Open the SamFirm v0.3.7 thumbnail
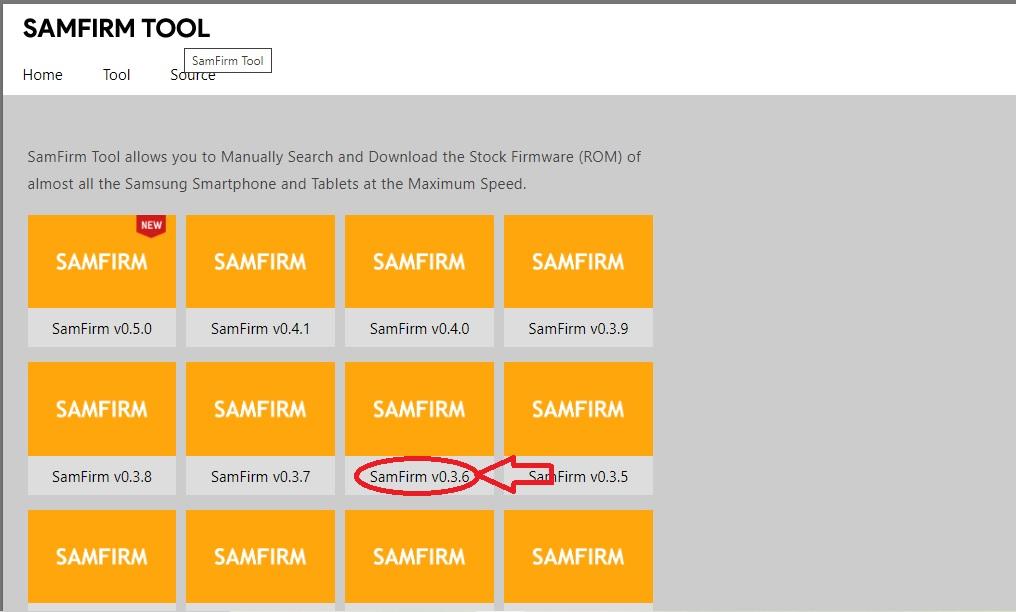The height and width of the screenshot is (612, 1016). (x=260, y=409)
